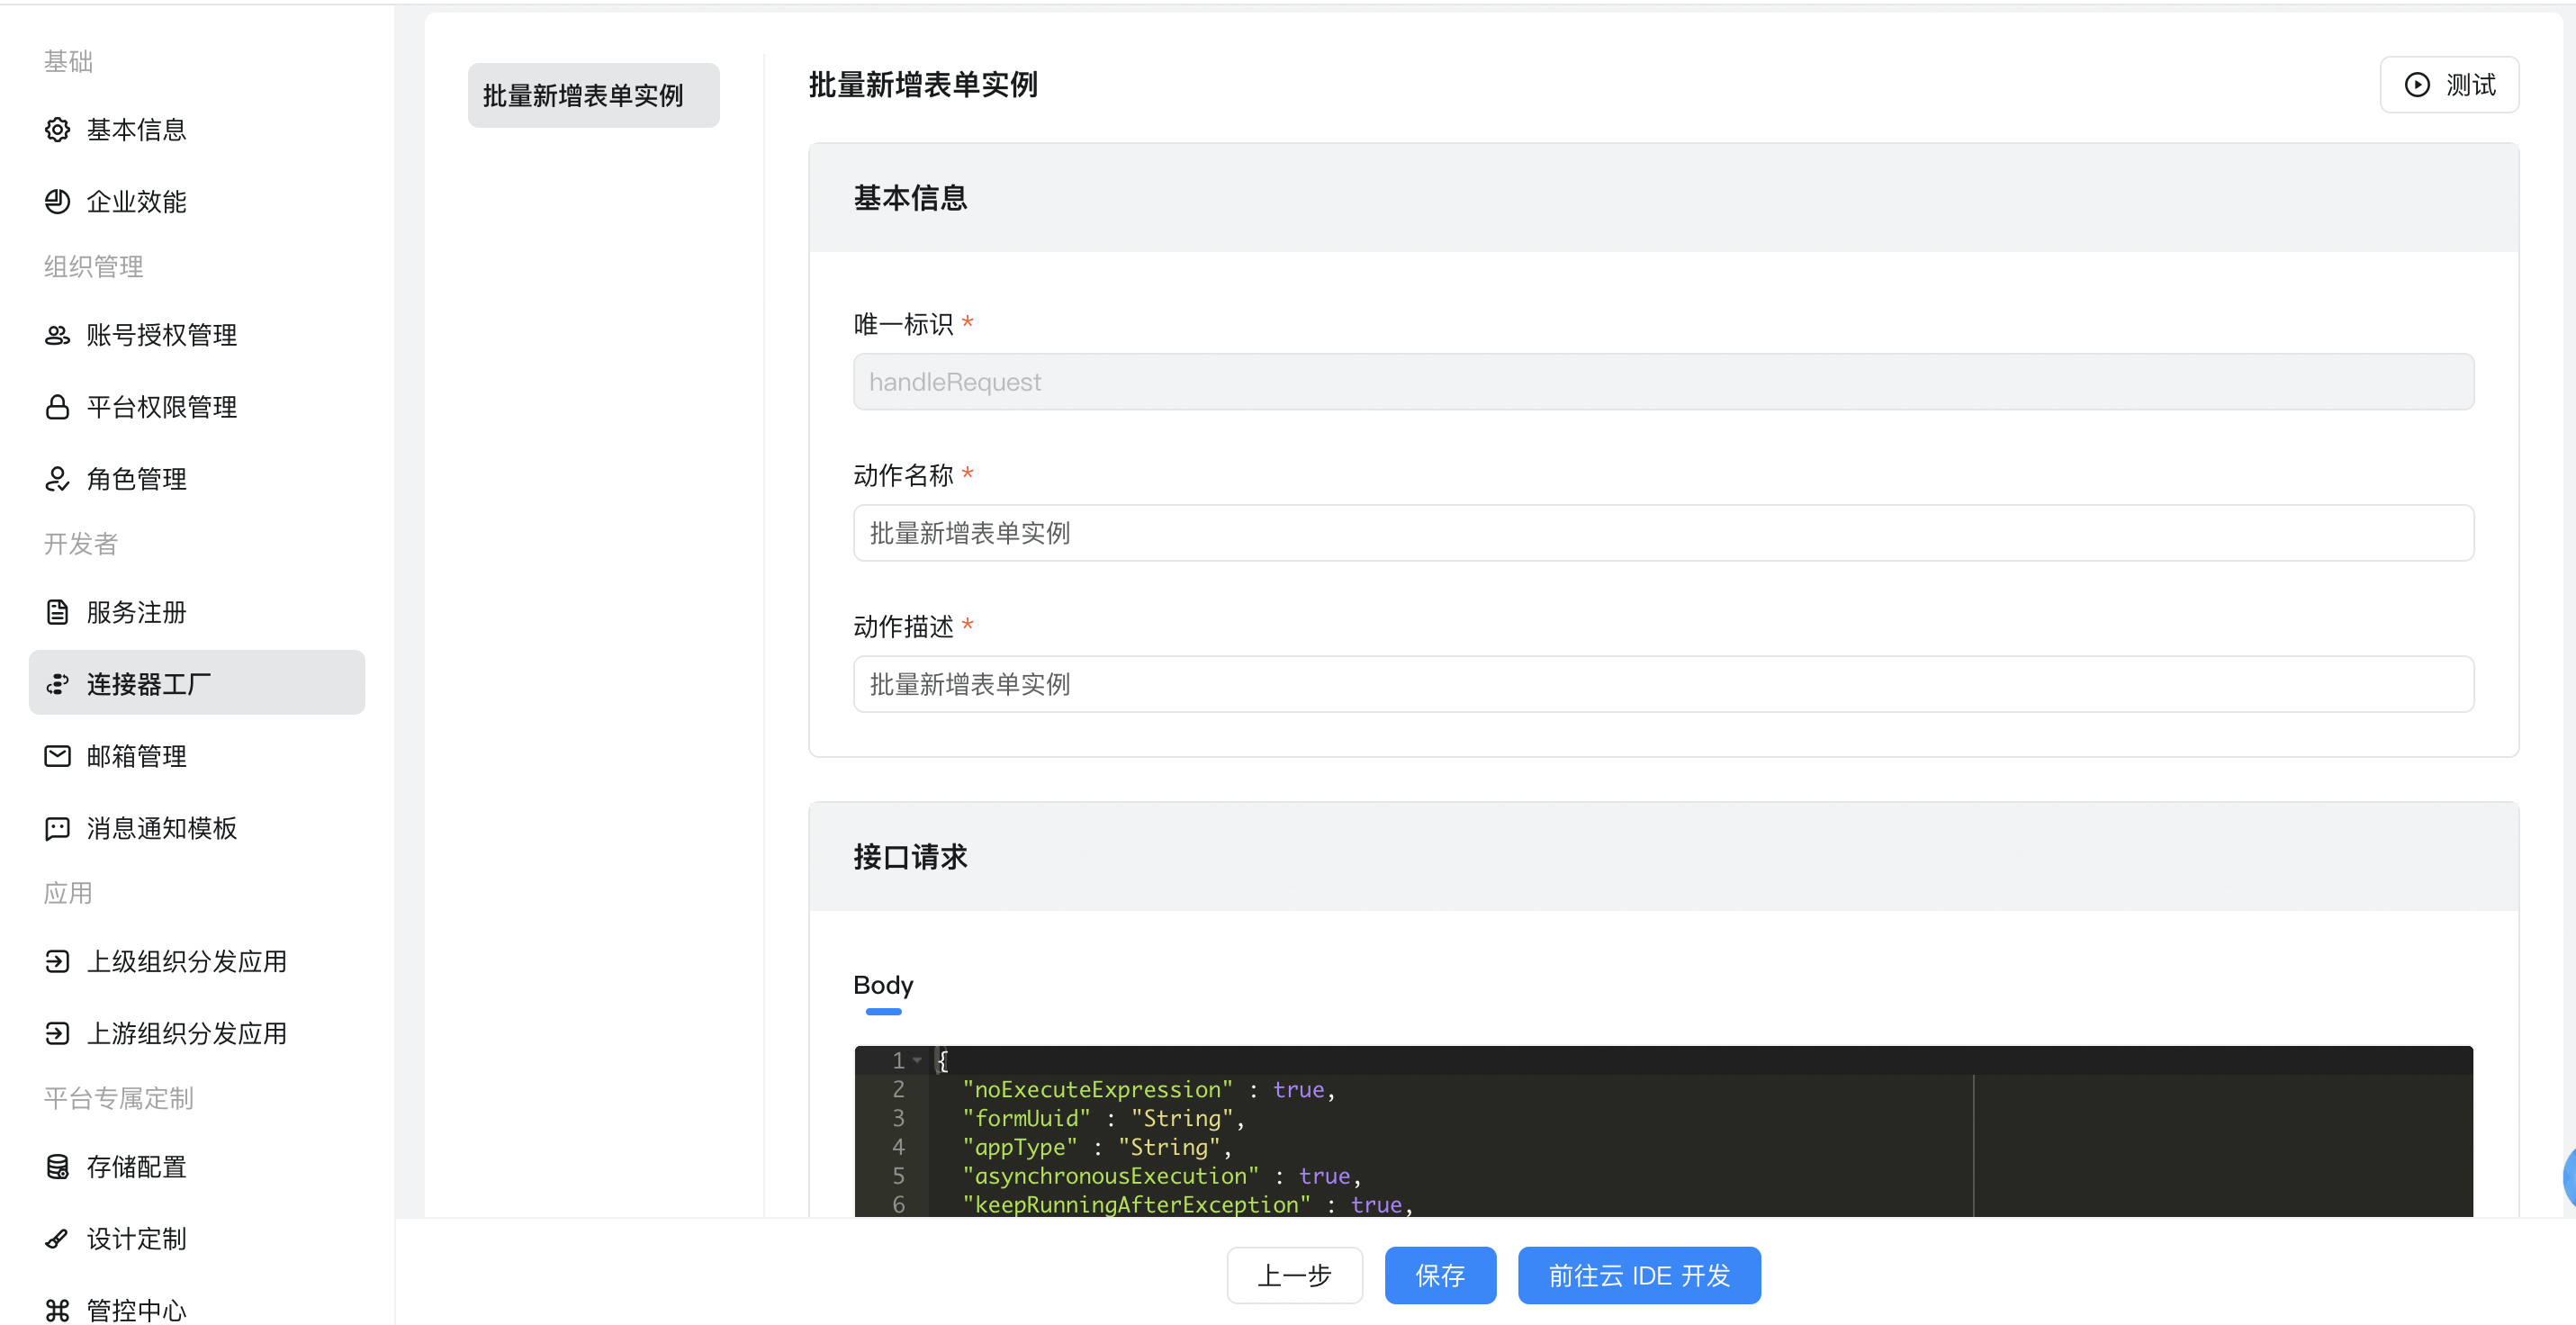Image resolution: width=2576 pixels, height=1325 pixels.
Task: Go to 账号授权管理
Action: (x=197, y=335)
